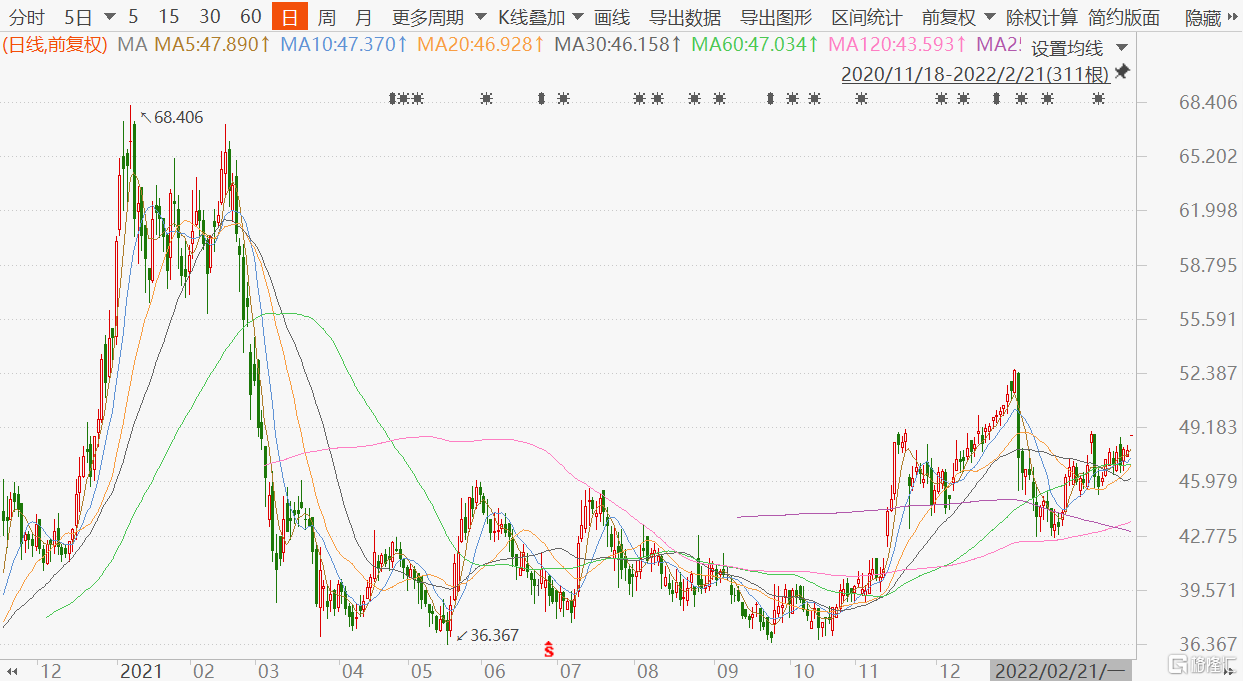1243x681 pixels.
Task: Select the 60 minute period
Action: [x=251, y=17]
